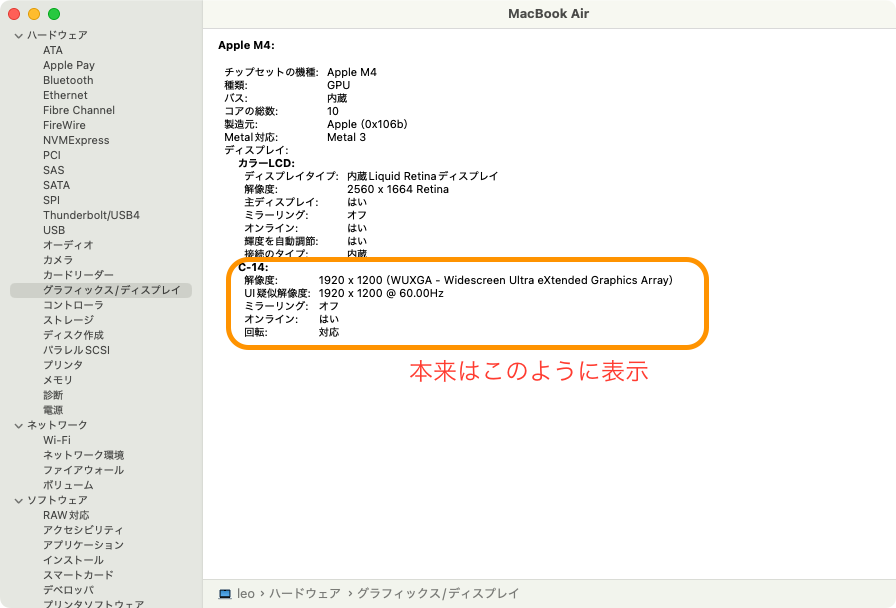Select グラフィックス/ディスプレイ in sidebar
Screen dimensions: 896x608
[x=111, y=290]
